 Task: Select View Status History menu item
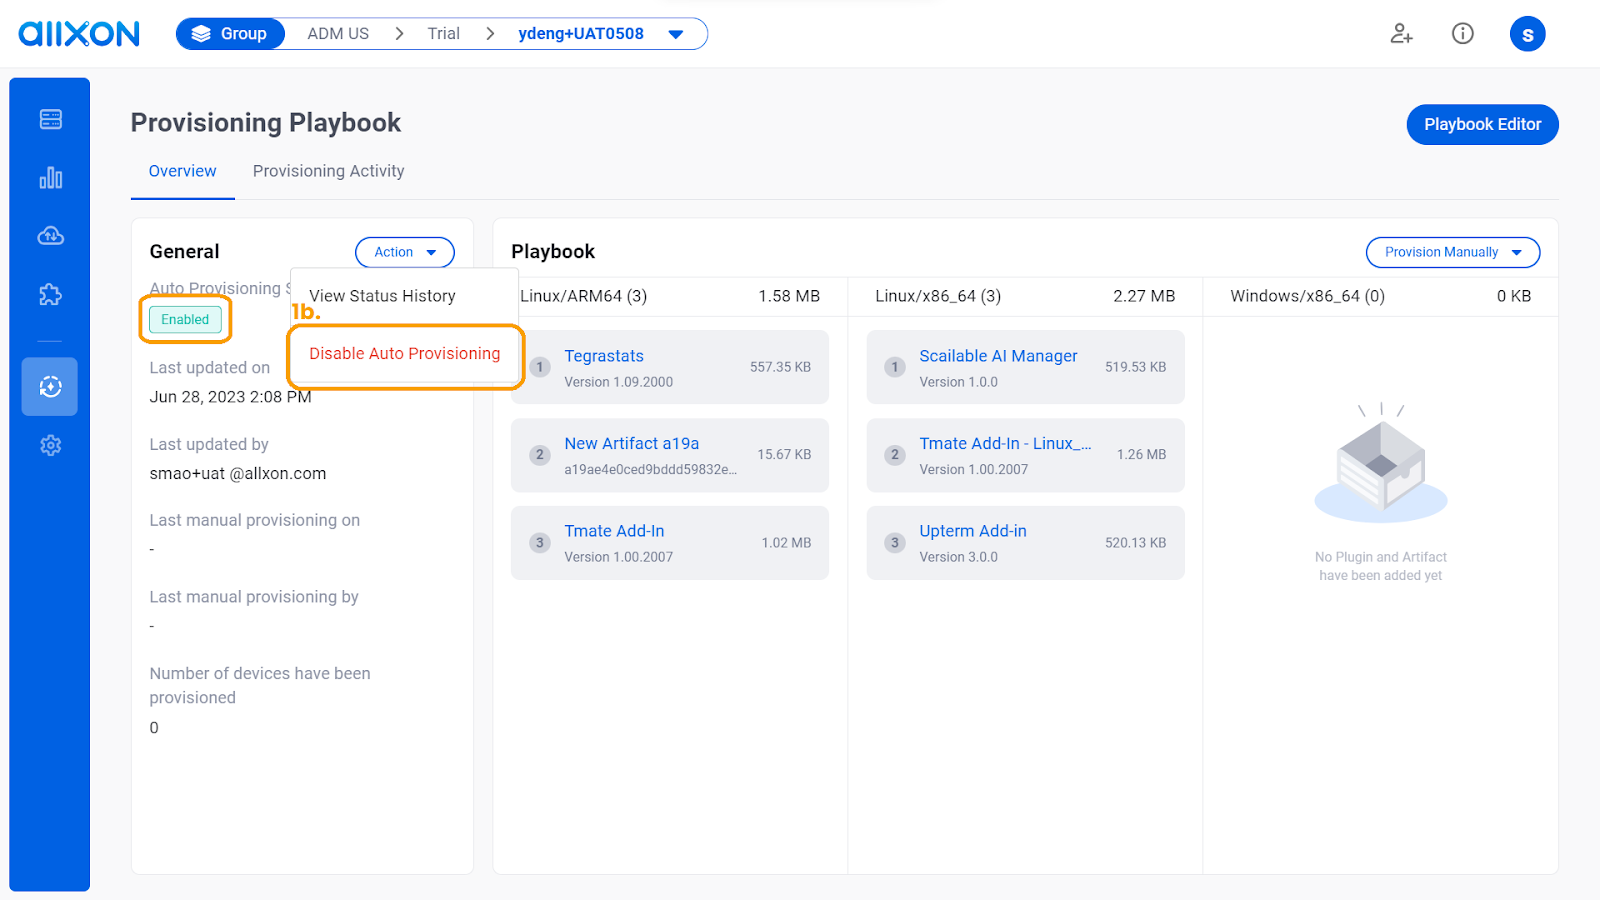click(382, 296)
